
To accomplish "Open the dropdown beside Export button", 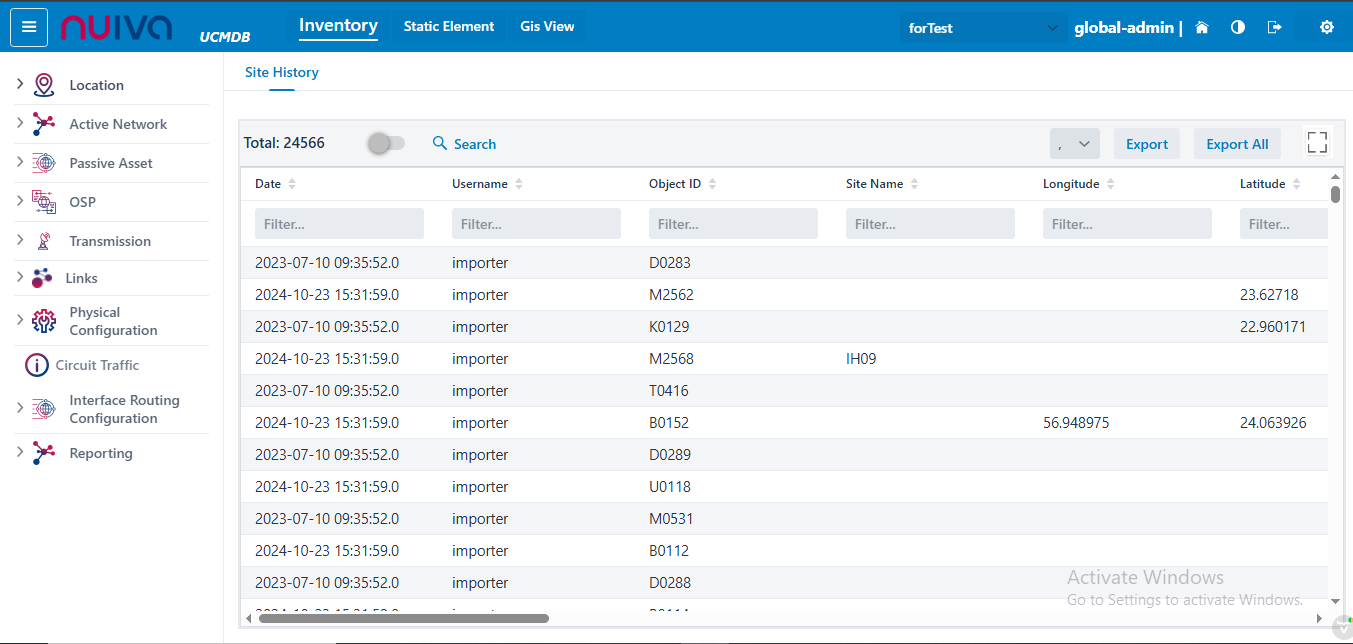I will click(x=1075, y=144).
